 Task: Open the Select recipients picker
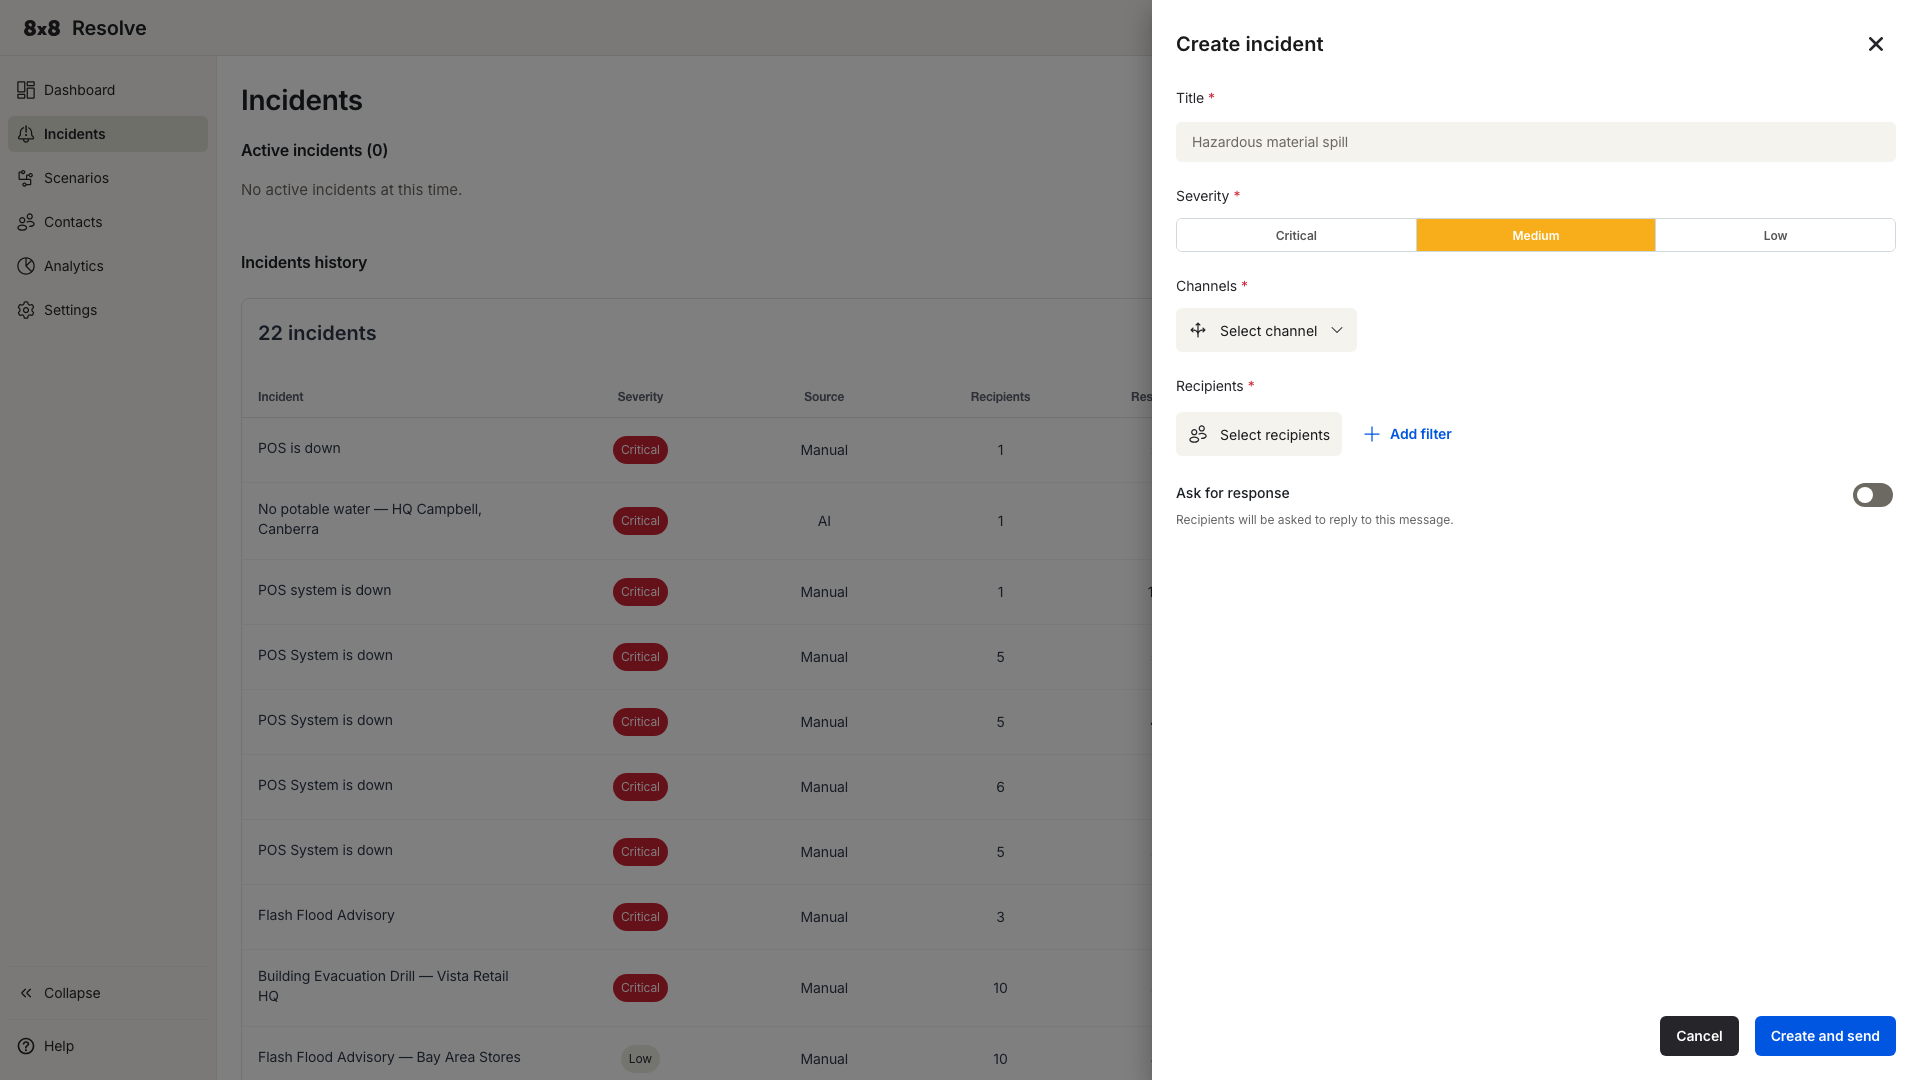coord(1258,434)
